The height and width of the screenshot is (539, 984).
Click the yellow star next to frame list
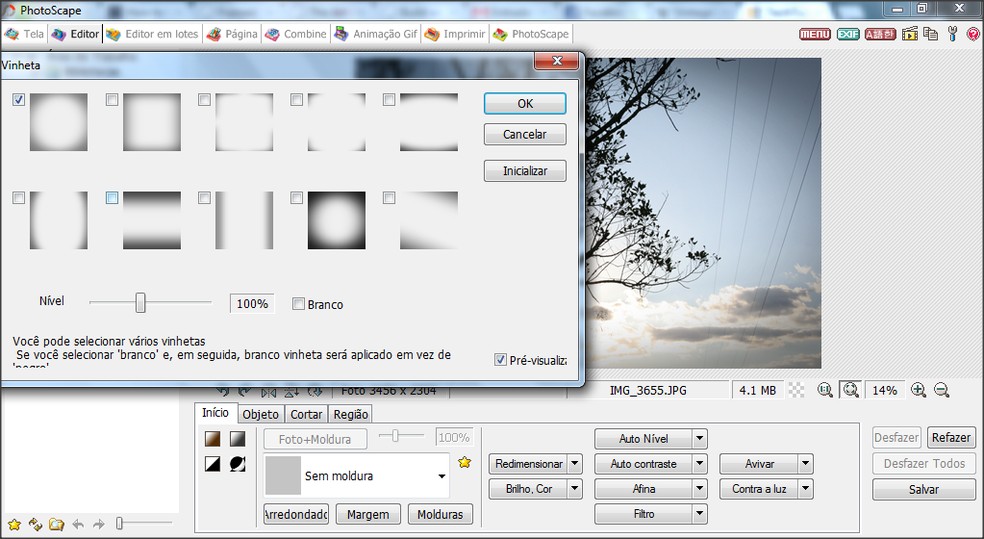(x=464, y=462)
